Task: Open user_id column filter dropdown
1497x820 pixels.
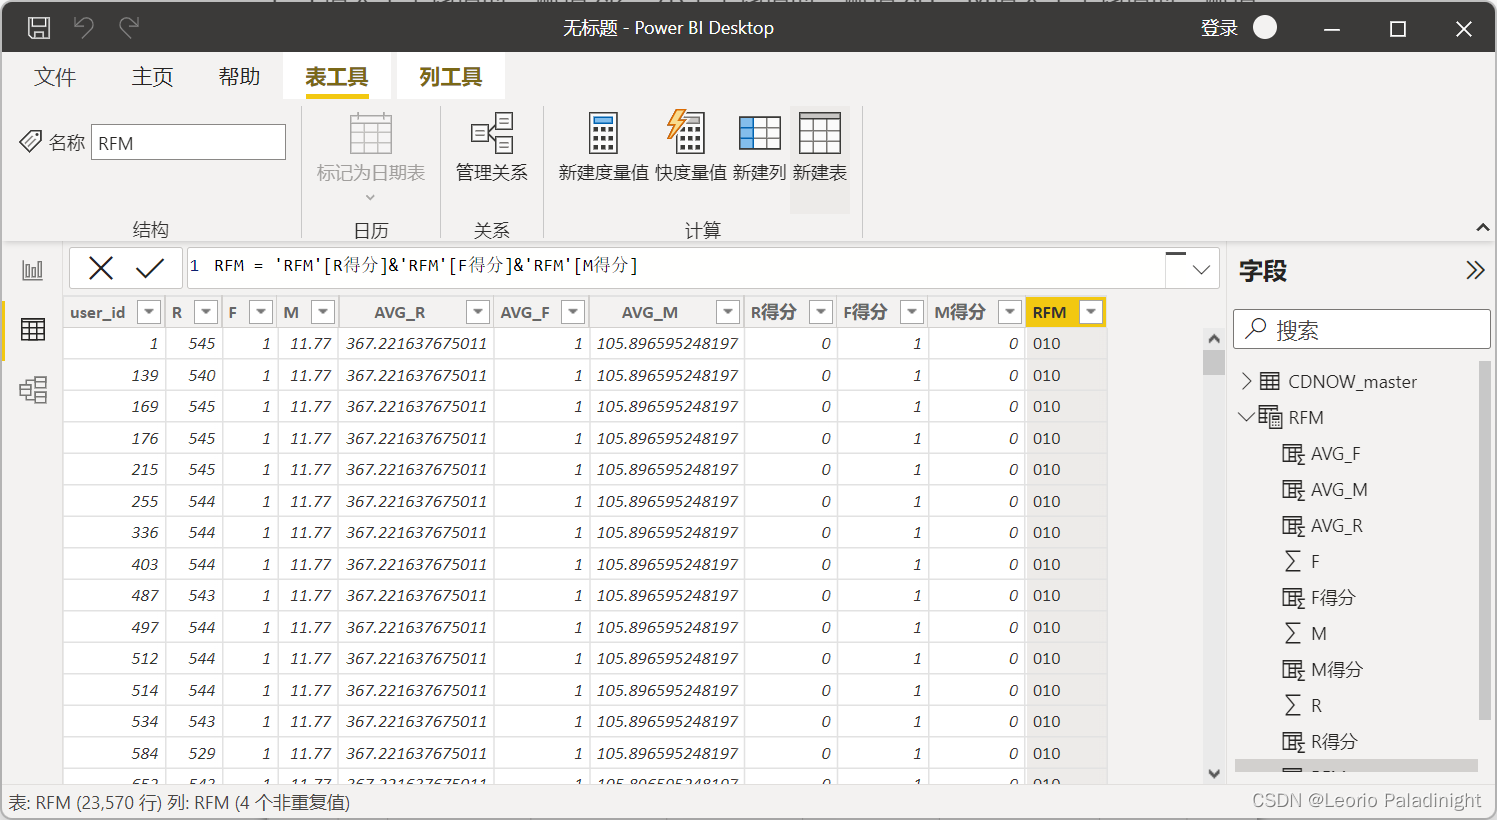Action: [149, 312]
